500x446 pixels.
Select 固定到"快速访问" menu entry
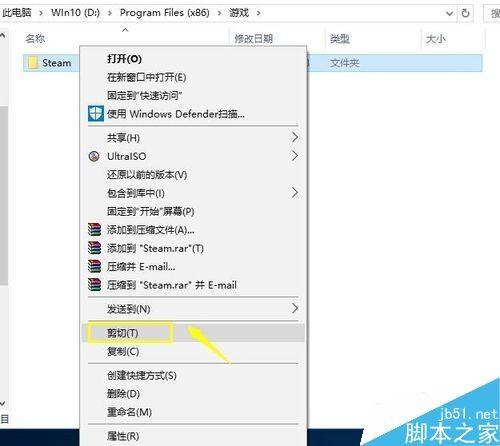193,96
